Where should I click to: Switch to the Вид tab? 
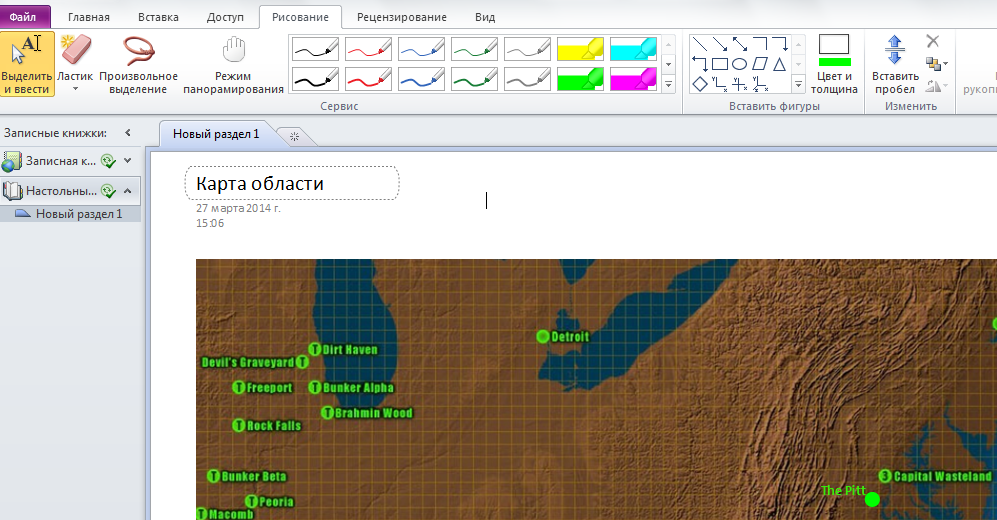(x=485, y=17)
